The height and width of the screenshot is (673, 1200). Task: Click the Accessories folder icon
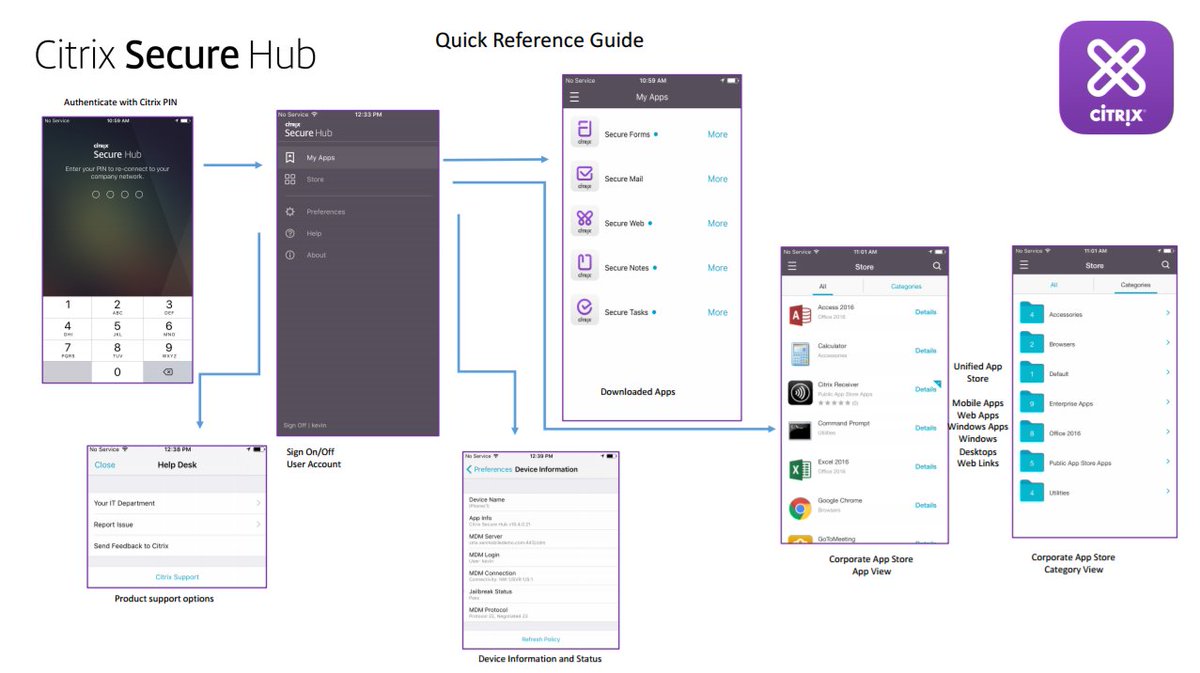point(1031,314)
